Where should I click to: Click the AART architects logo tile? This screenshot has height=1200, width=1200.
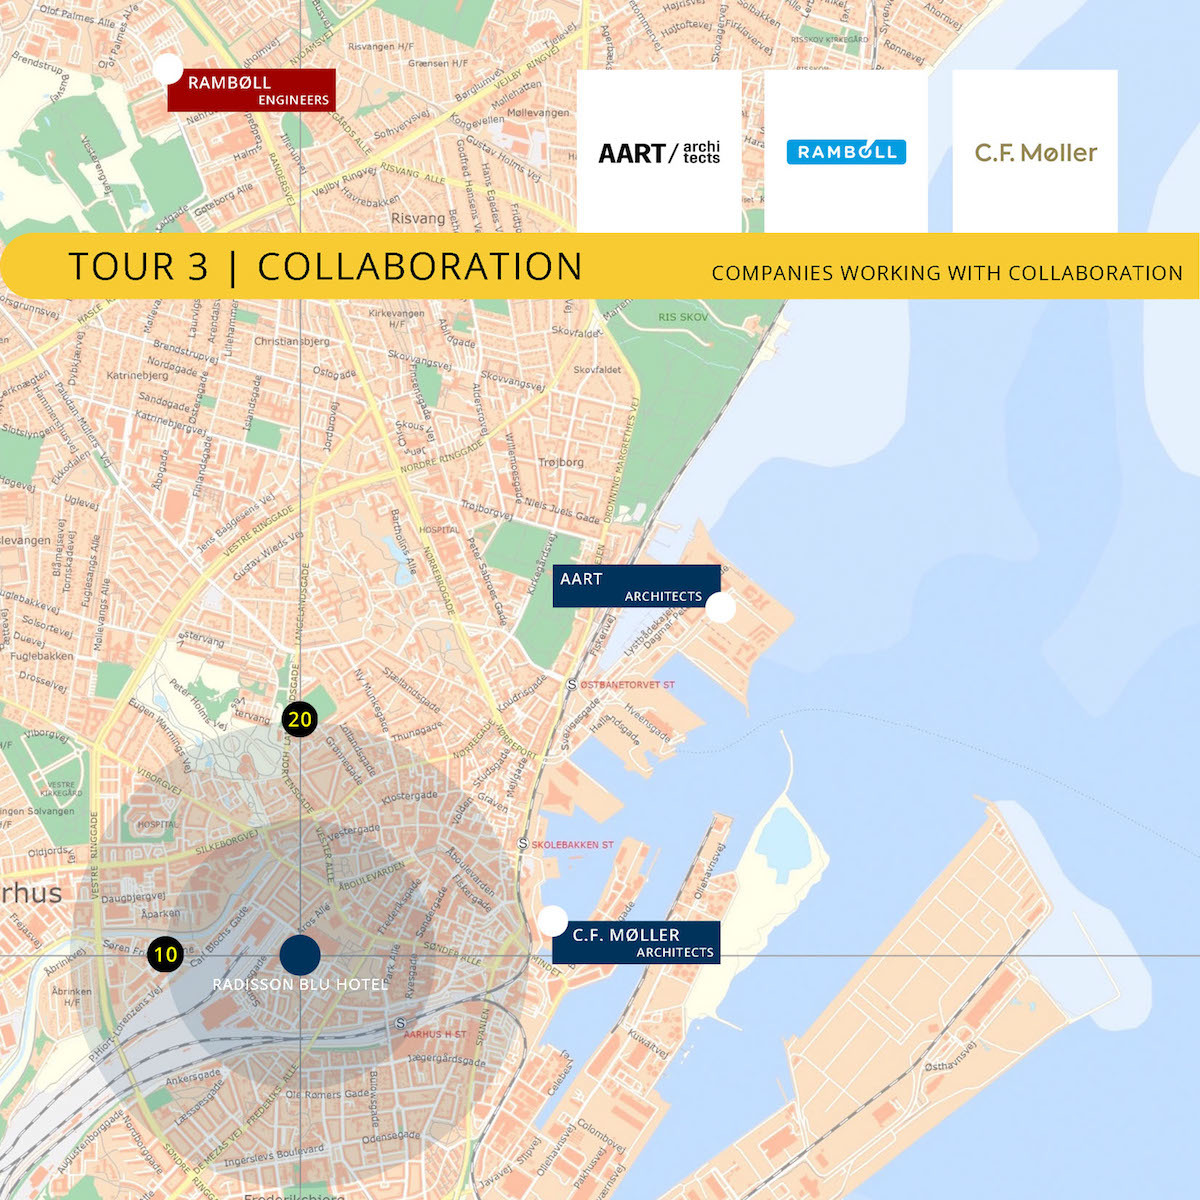(x=659, y=152)
